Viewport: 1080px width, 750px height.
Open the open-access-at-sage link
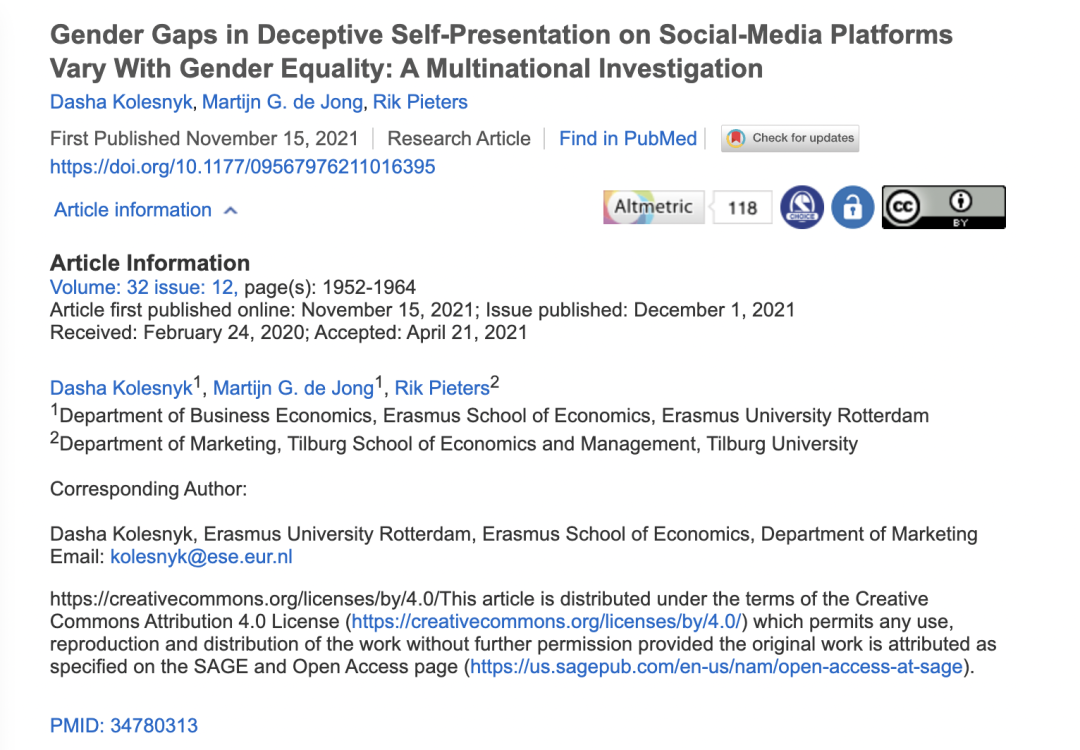pos(716,667)
